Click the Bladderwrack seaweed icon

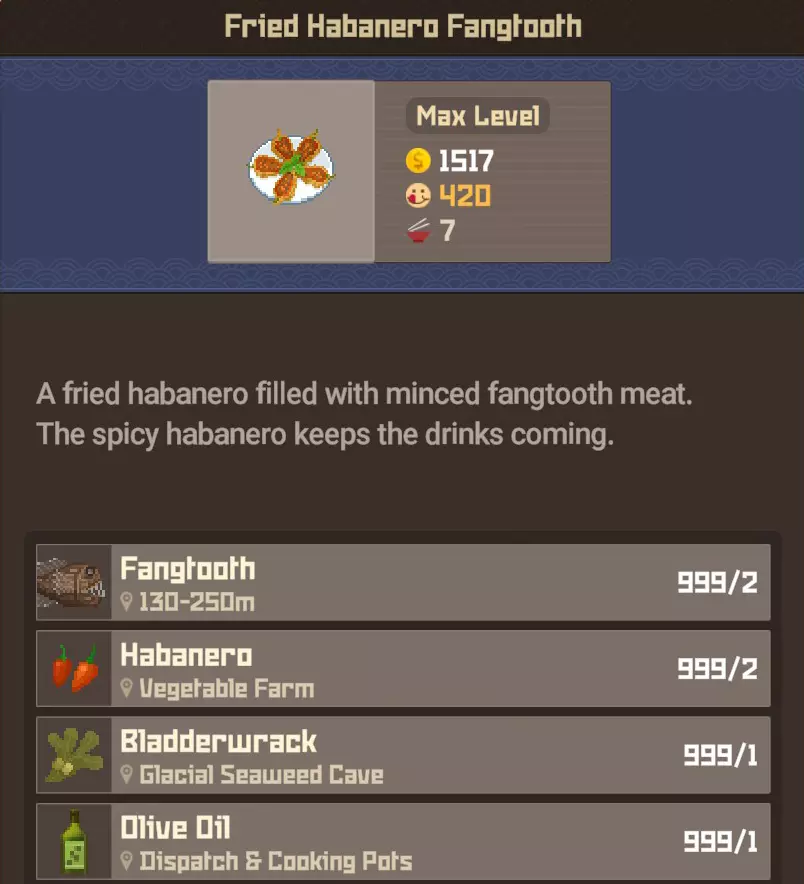pos(74,755)
